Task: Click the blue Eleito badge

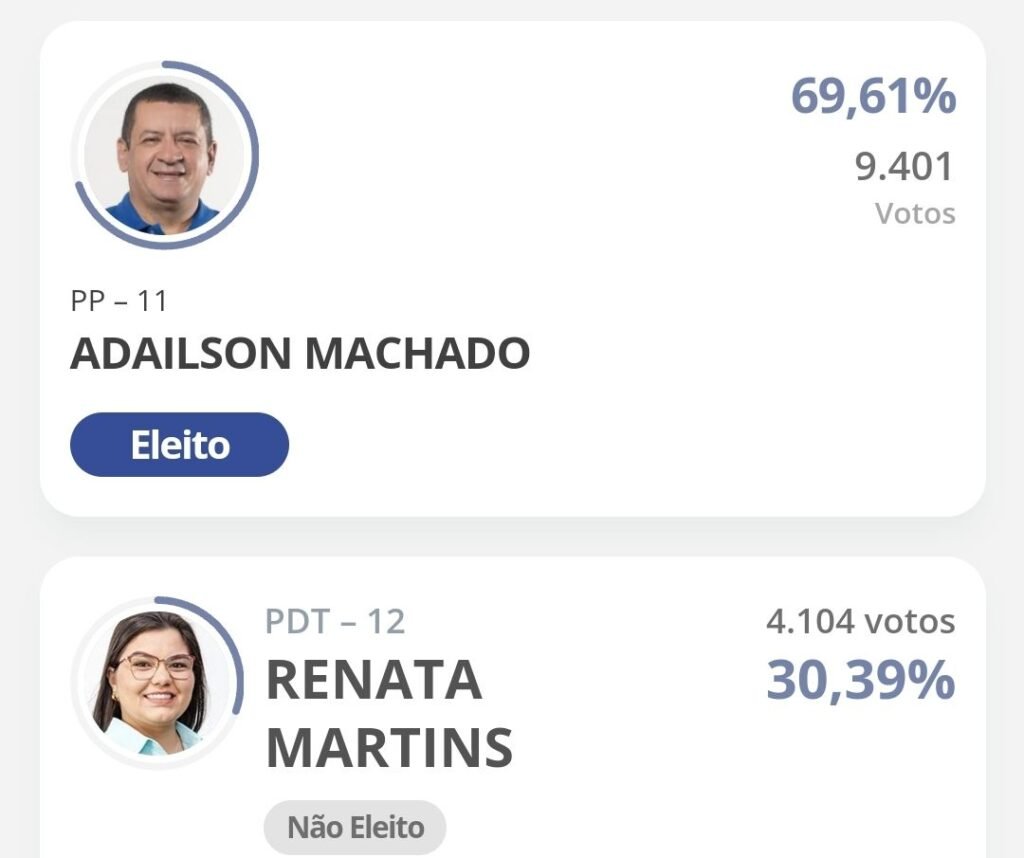Action: (179, 445)
